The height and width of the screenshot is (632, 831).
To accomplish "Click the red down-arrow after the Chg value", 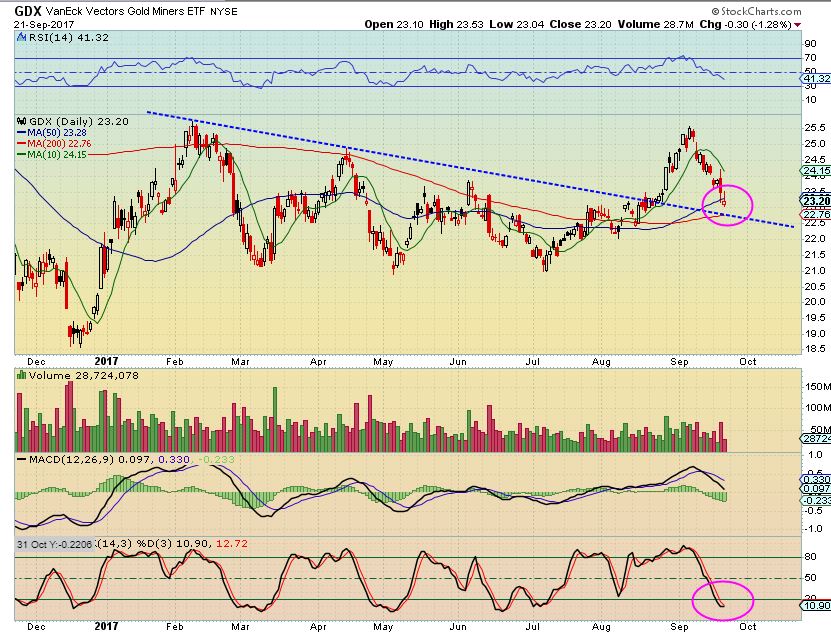I will click(798, 25).
